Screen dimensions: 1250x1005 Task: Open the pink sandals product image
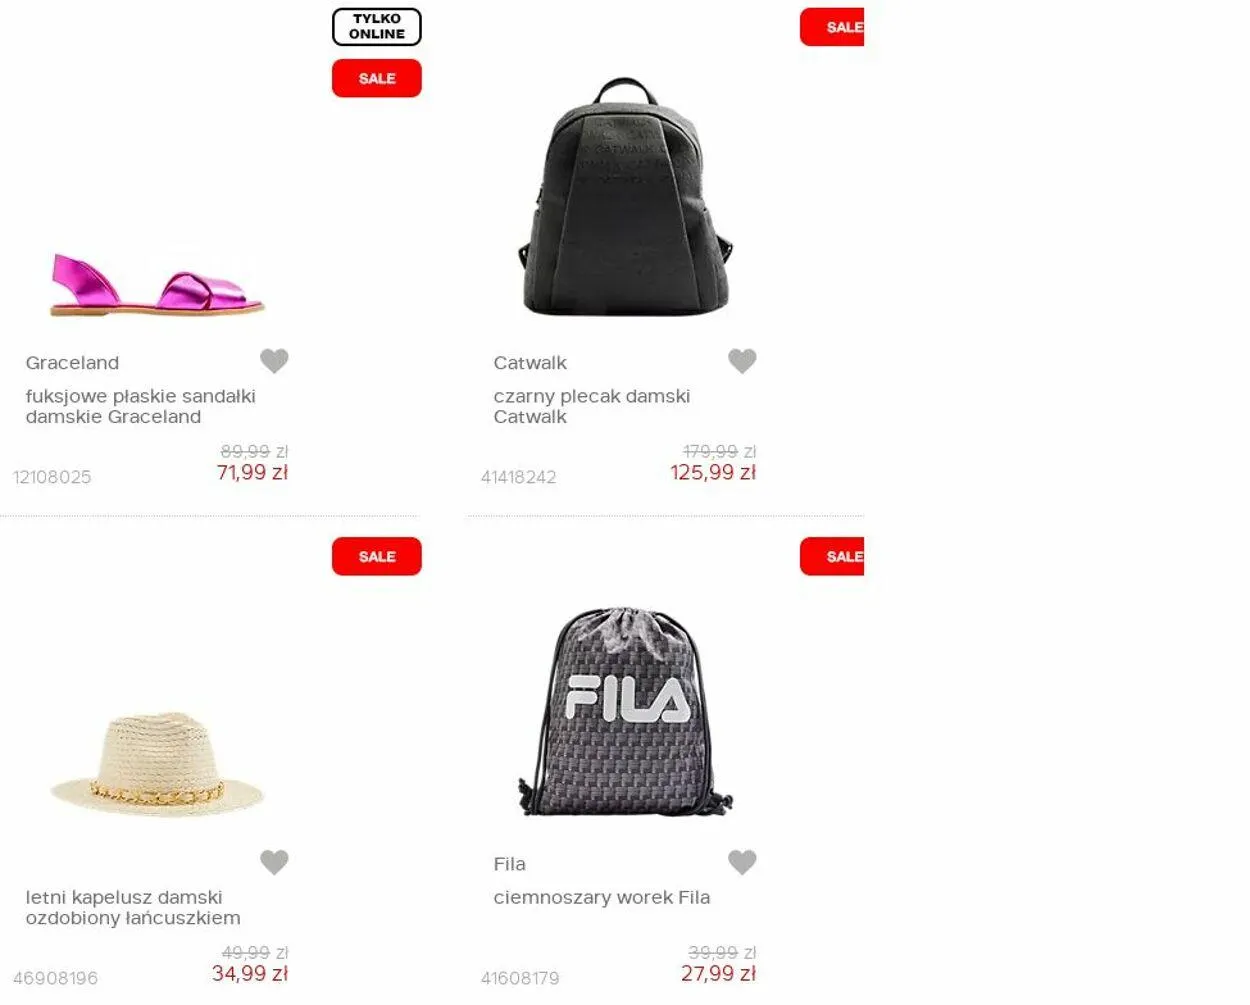click(157, 284)
